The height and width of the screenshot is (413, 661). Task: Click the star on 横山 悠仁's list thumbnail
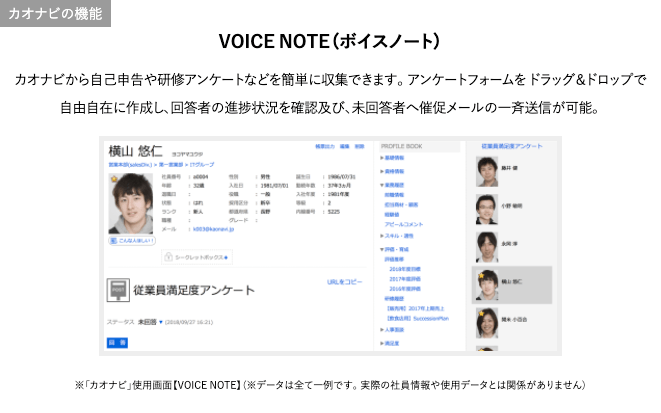[481, 276]
